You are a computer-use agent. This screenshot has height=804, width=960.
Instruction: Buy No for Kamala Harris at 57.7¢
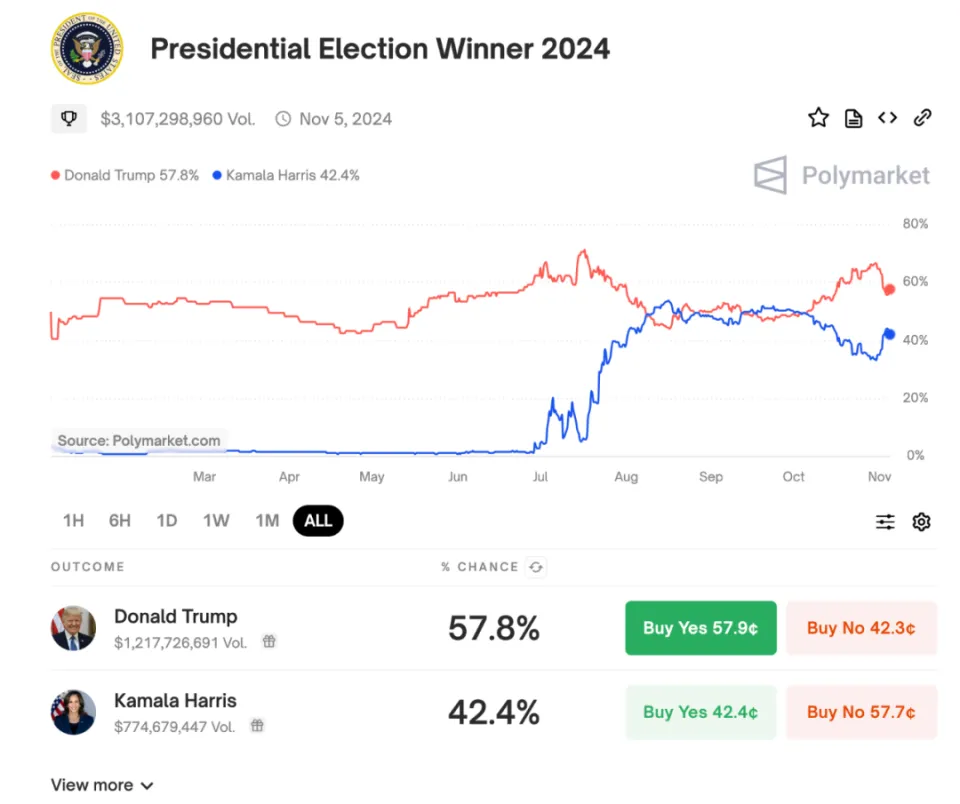click(861, 712)
